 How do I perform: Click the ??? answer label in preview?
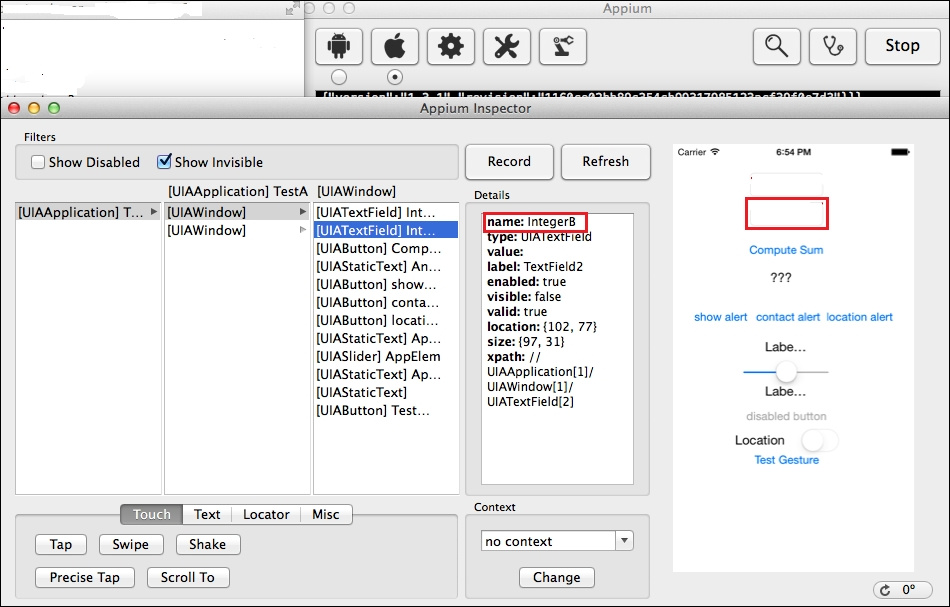point(781,277)
